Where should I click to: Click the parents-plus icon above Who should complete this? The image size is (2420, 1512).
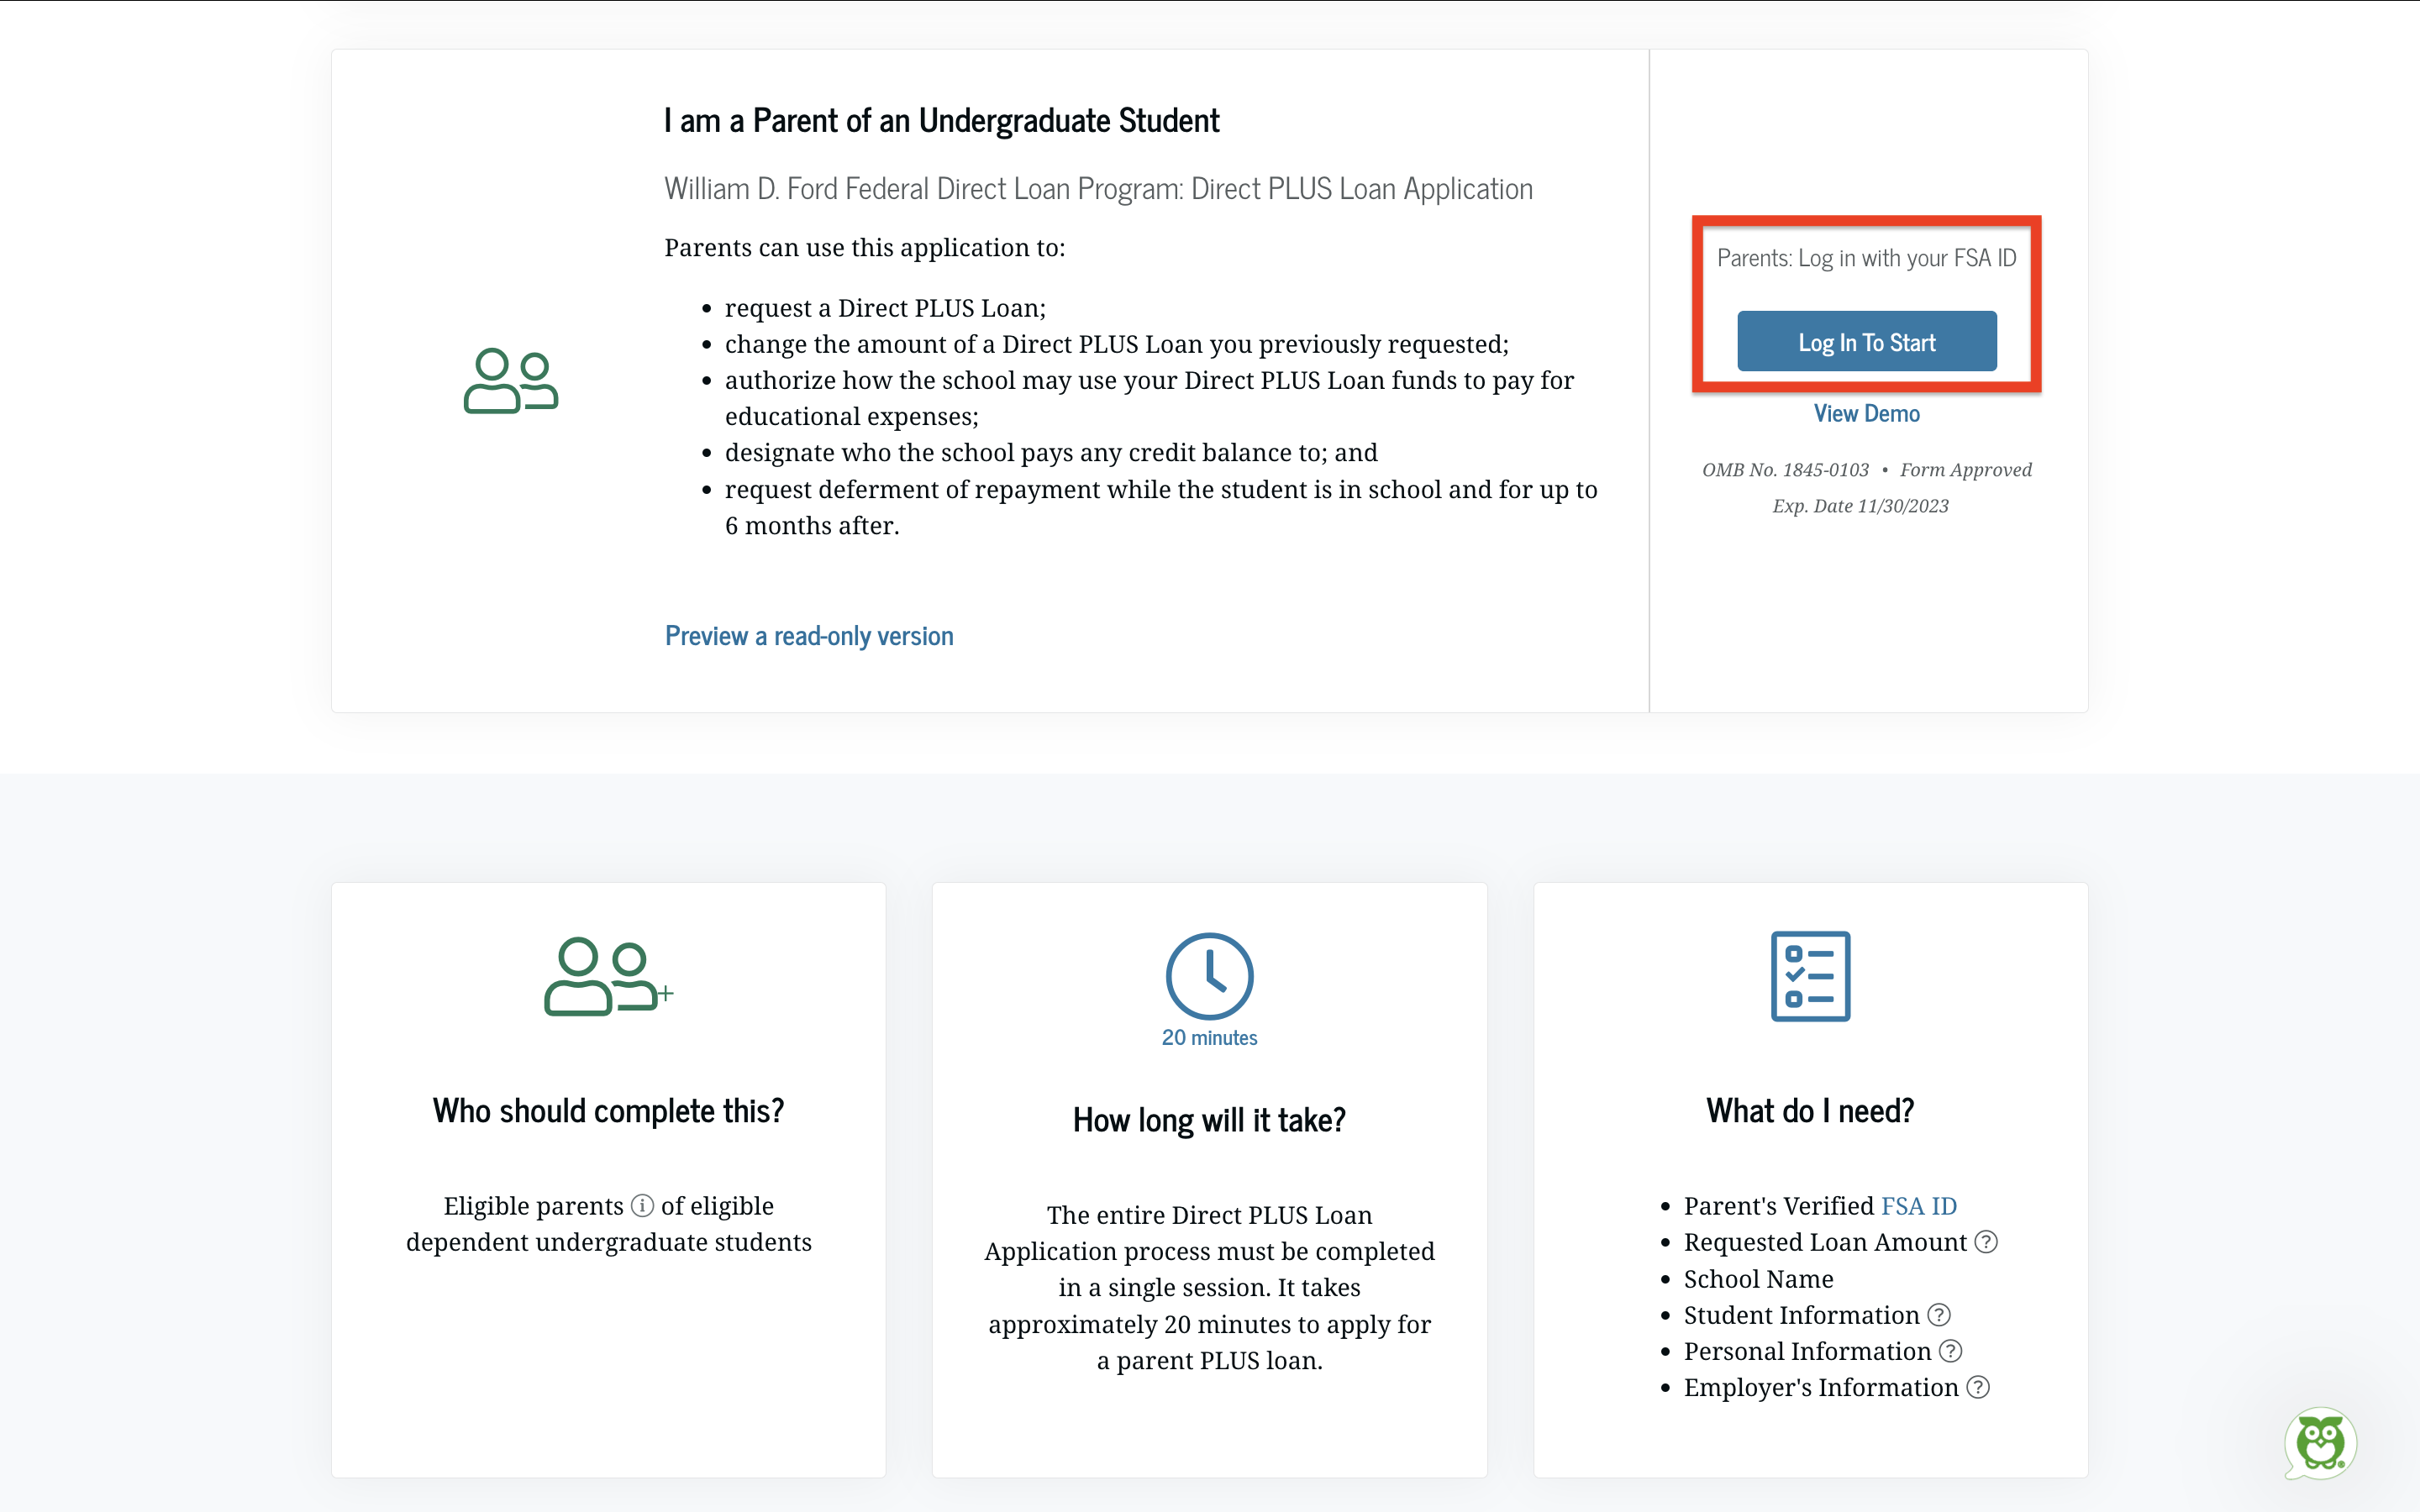[607, 977]
